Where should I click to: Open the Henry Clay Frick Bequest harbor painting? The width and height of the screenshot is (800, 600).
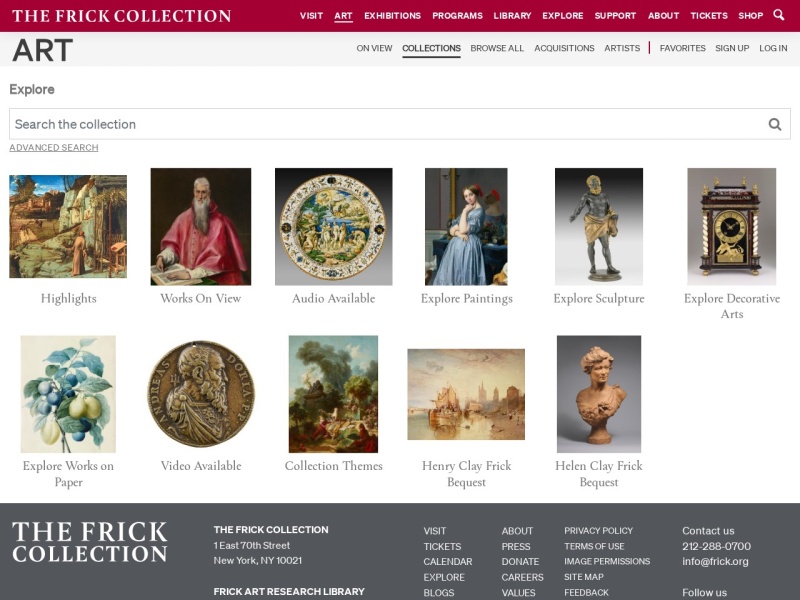click(x=466, y=394)
